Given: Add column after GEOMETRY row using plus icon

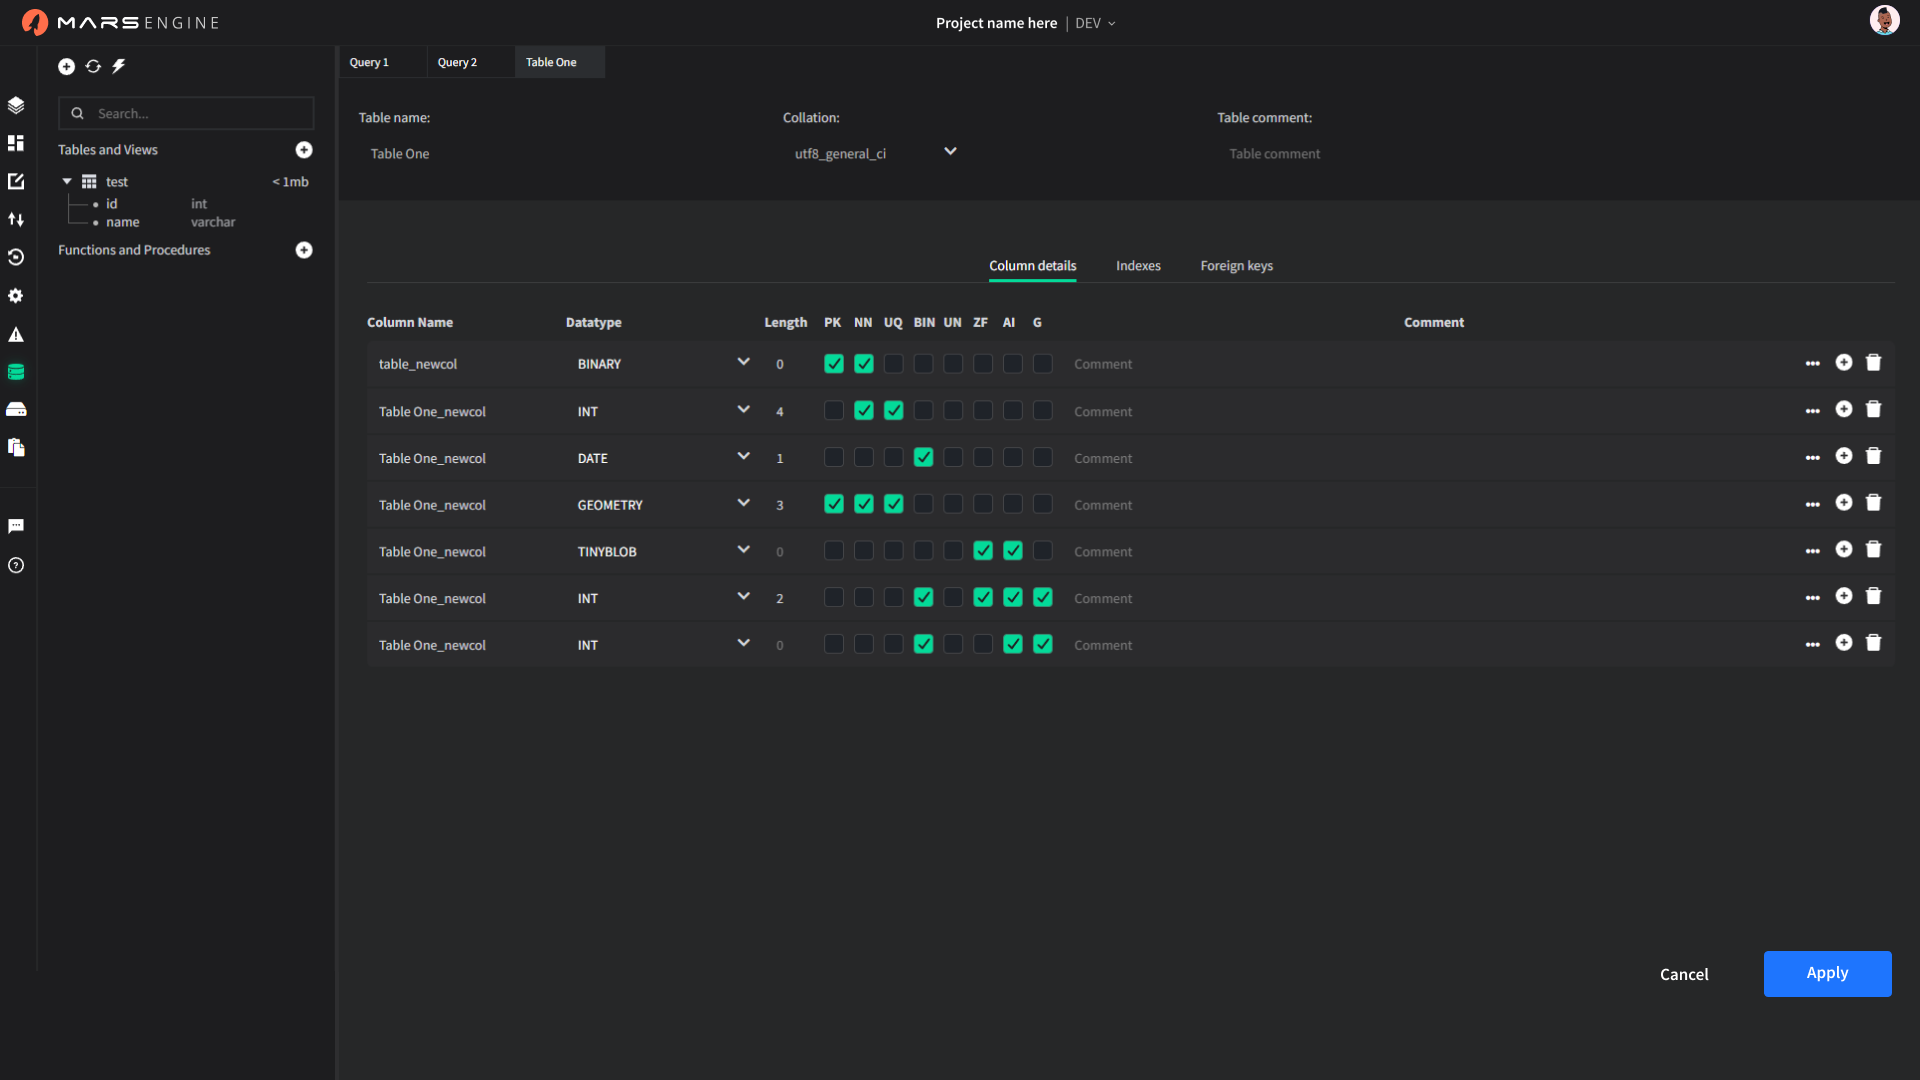Looking at the screenshot, I should click(x=1843, y=503).
